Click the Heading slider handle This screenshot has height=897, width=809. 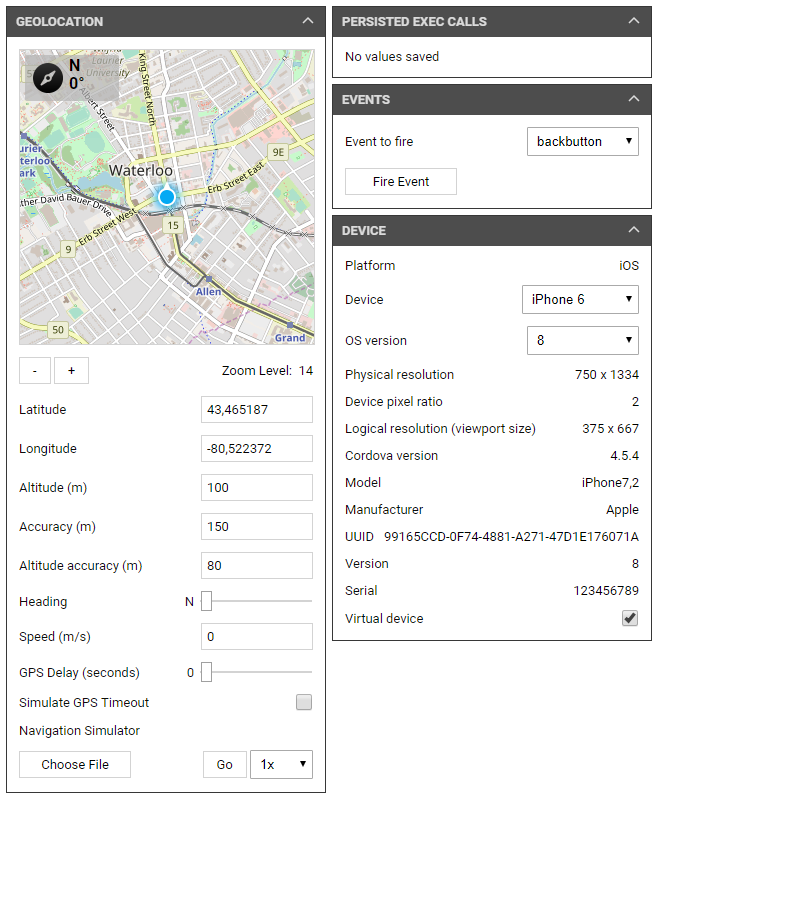pos(207,601)
